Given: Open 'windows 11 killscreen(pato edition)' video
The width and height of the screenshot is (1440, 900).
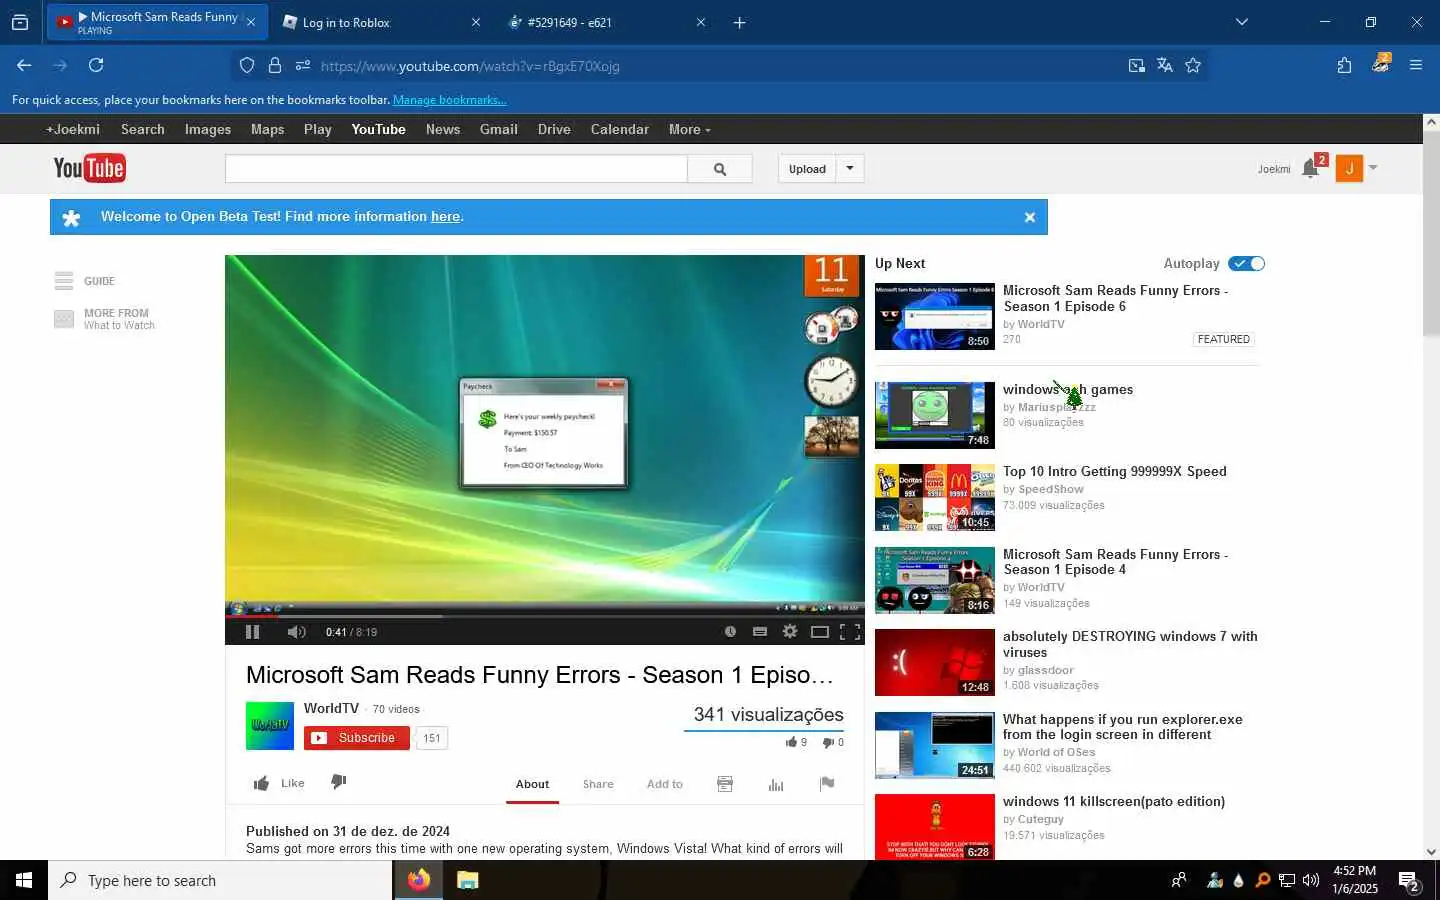Looking at the screenshot, I should (x=1114, y=801).
